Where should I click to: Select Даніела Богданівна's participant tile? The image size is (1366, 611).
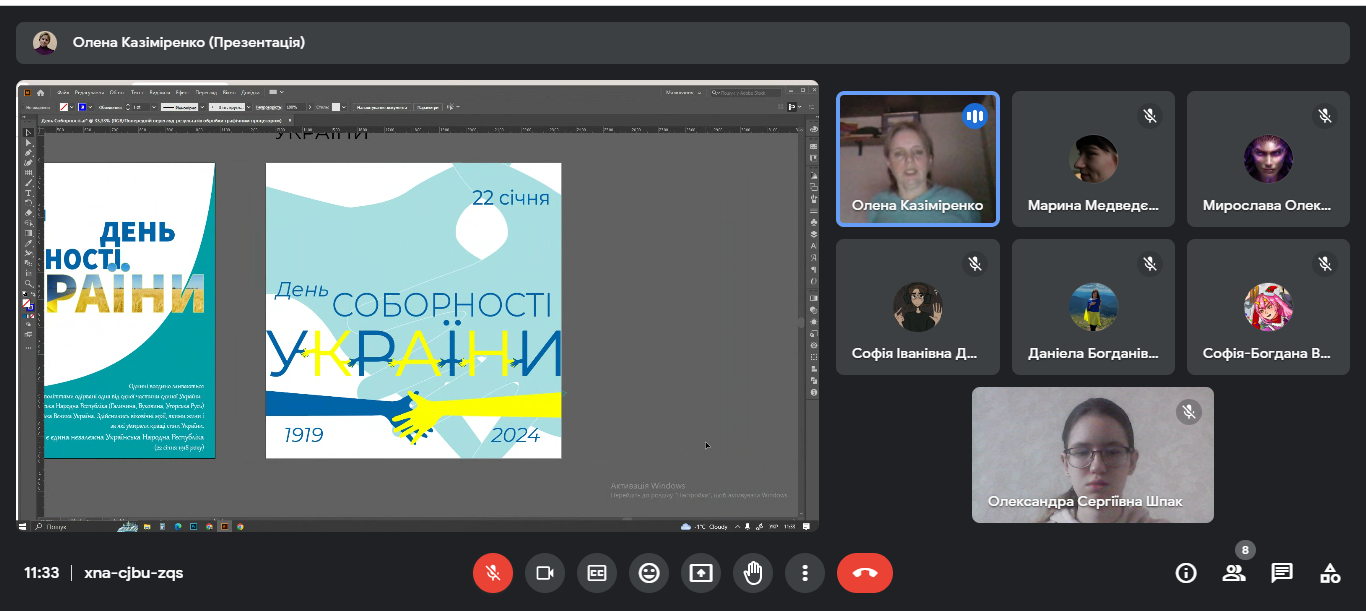point(1093,307)
